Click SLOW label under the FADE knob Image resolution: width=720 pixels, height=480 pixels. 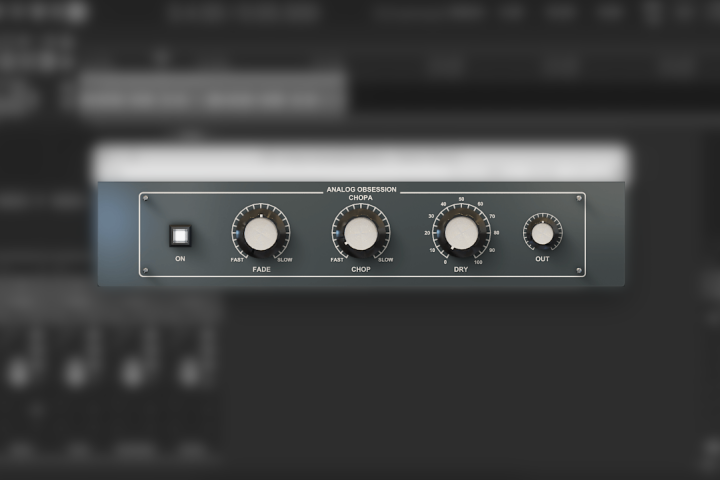point(285,260)
